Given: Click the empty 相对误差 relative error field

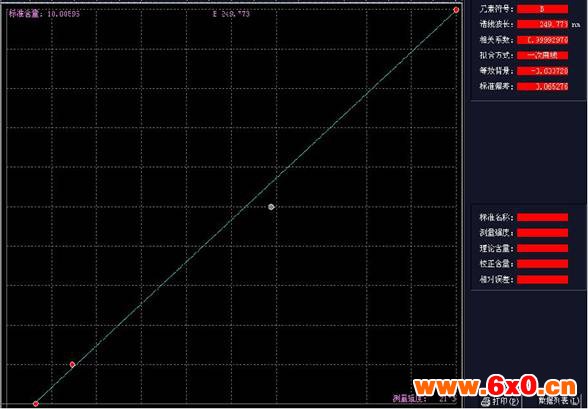Looking at the screenshot, I should click(x=542, y=279).
